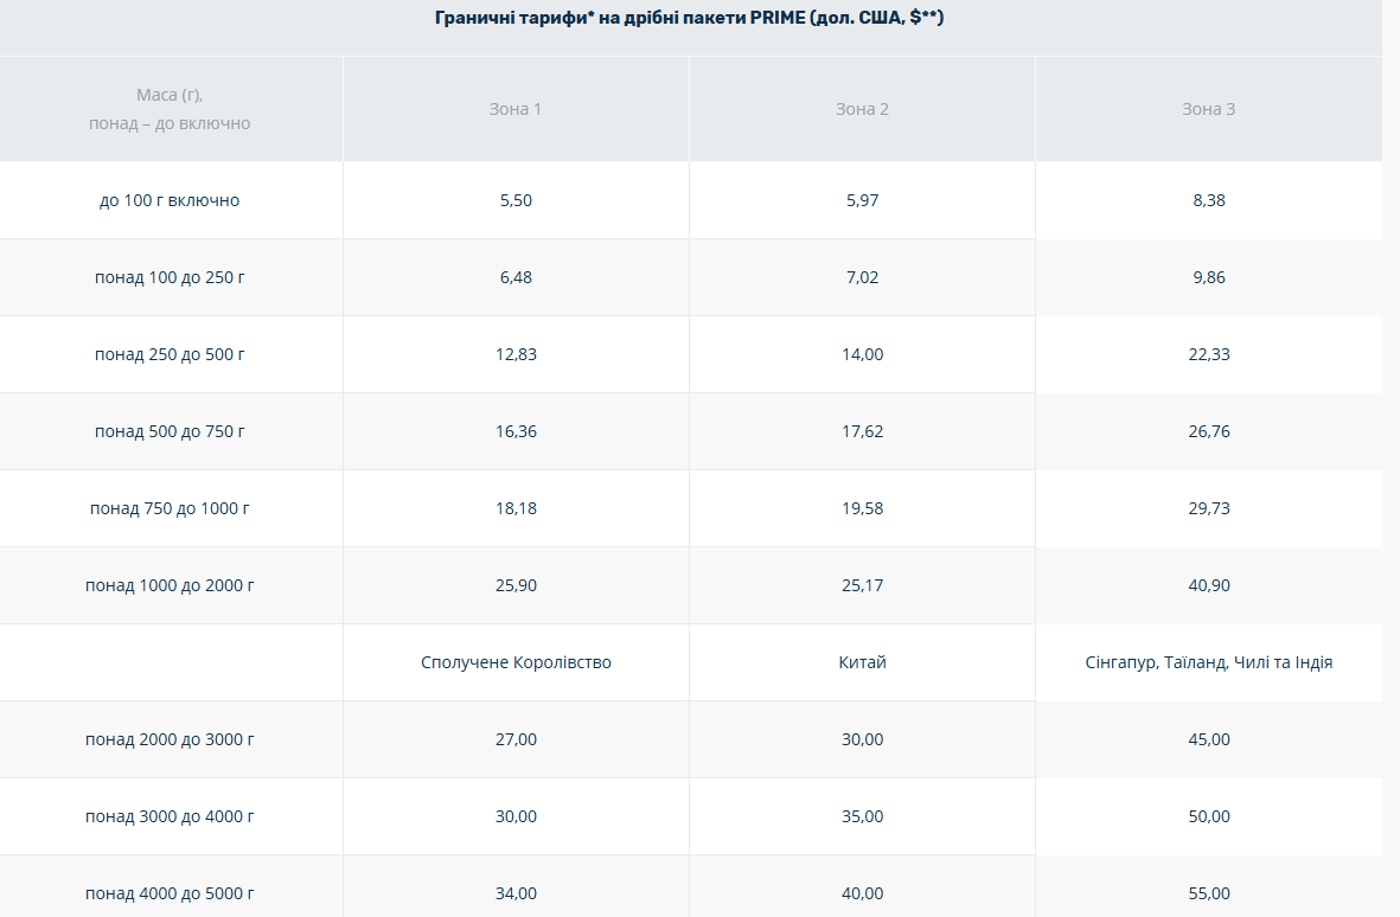Click 'Сінгапур, Таїланд, Чилі та Індія' cell
The image size is (1400, 917).
tap(1208, 662)
